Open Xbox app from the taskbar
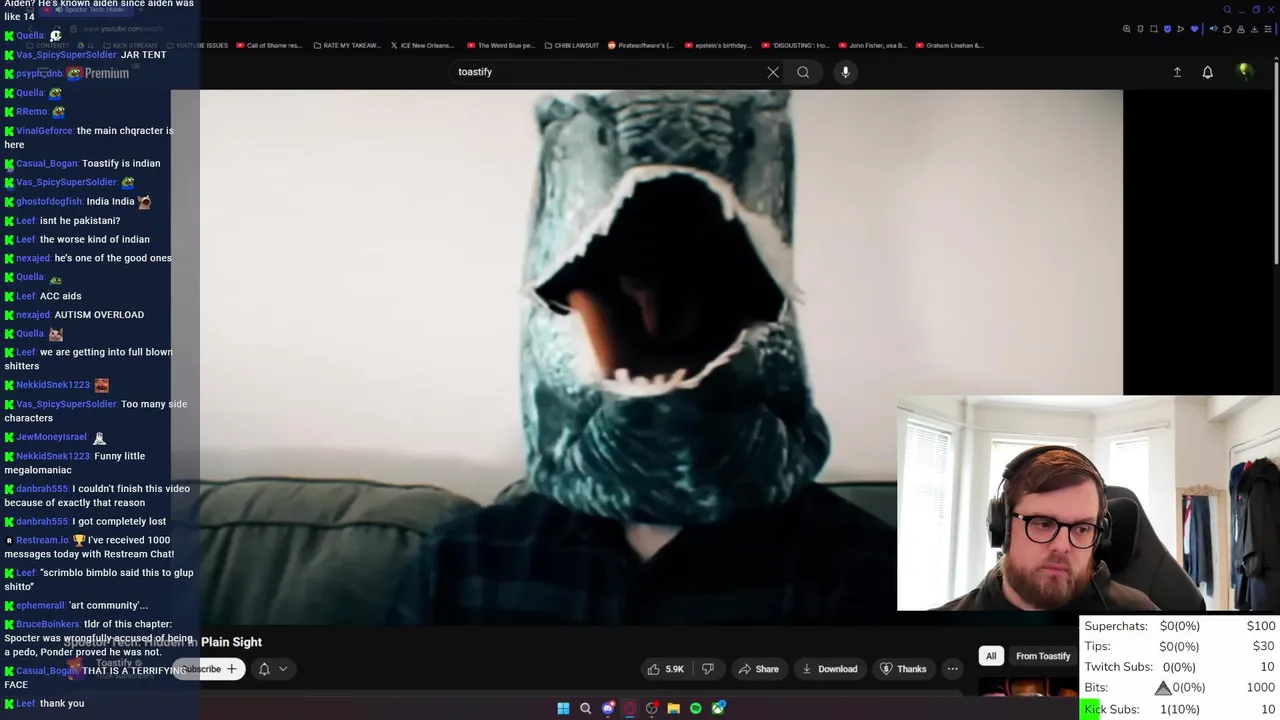 coord(718,708)
